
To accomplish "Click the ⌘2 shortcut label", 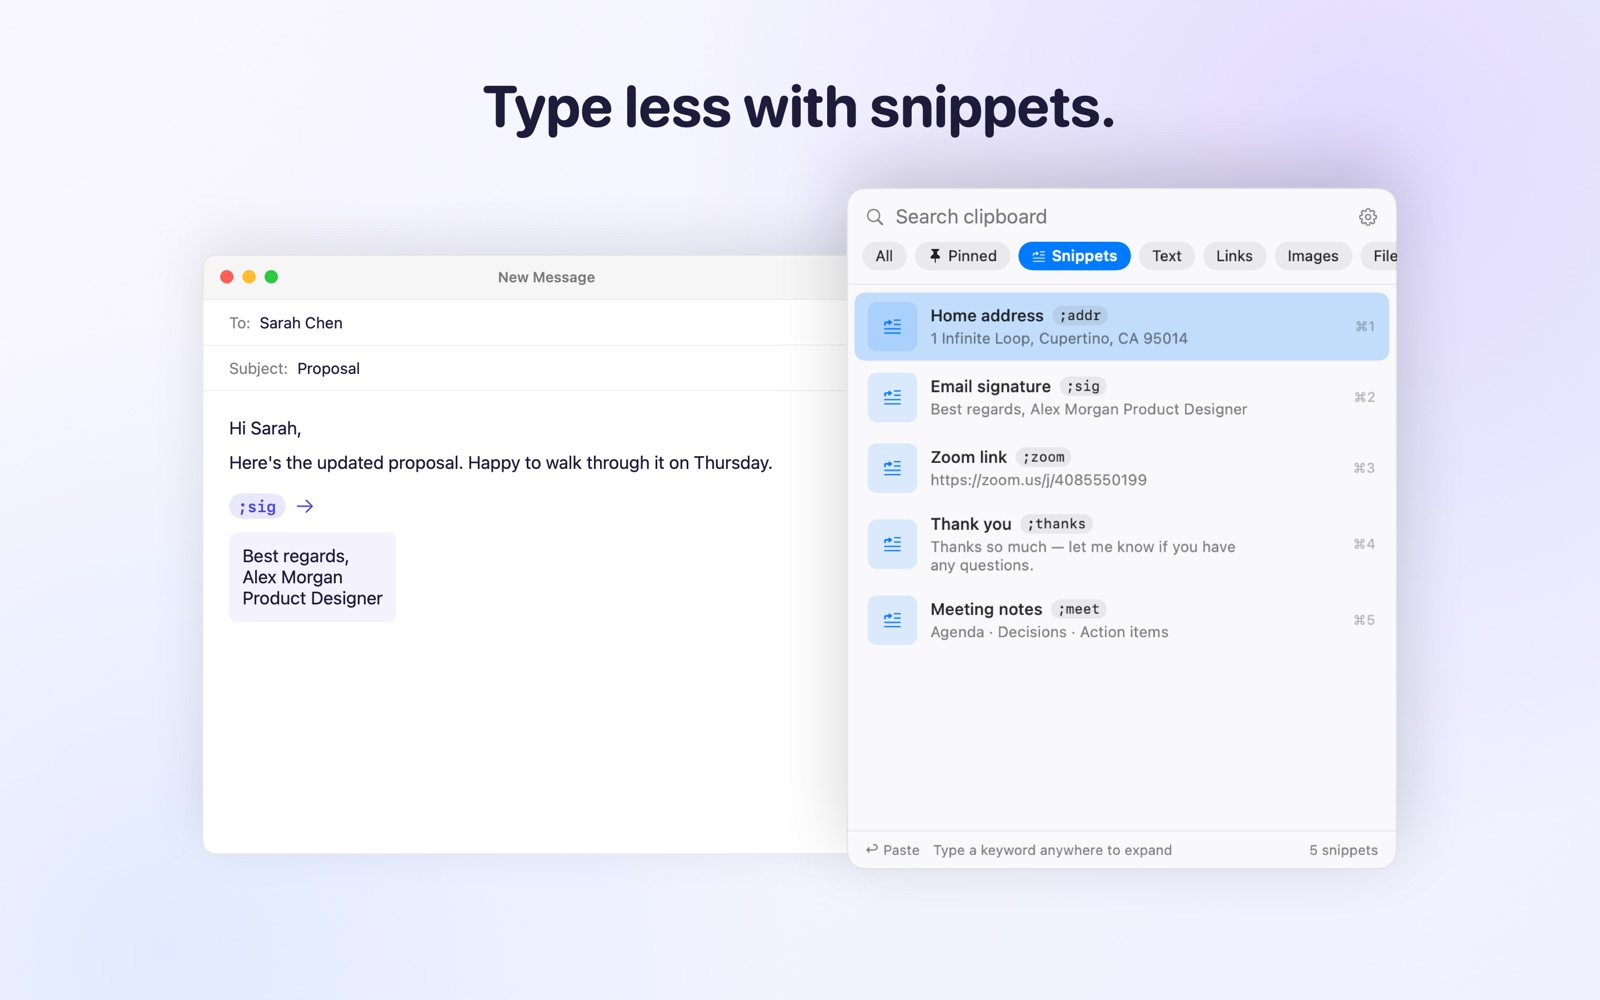I will tap(1365, 397).
